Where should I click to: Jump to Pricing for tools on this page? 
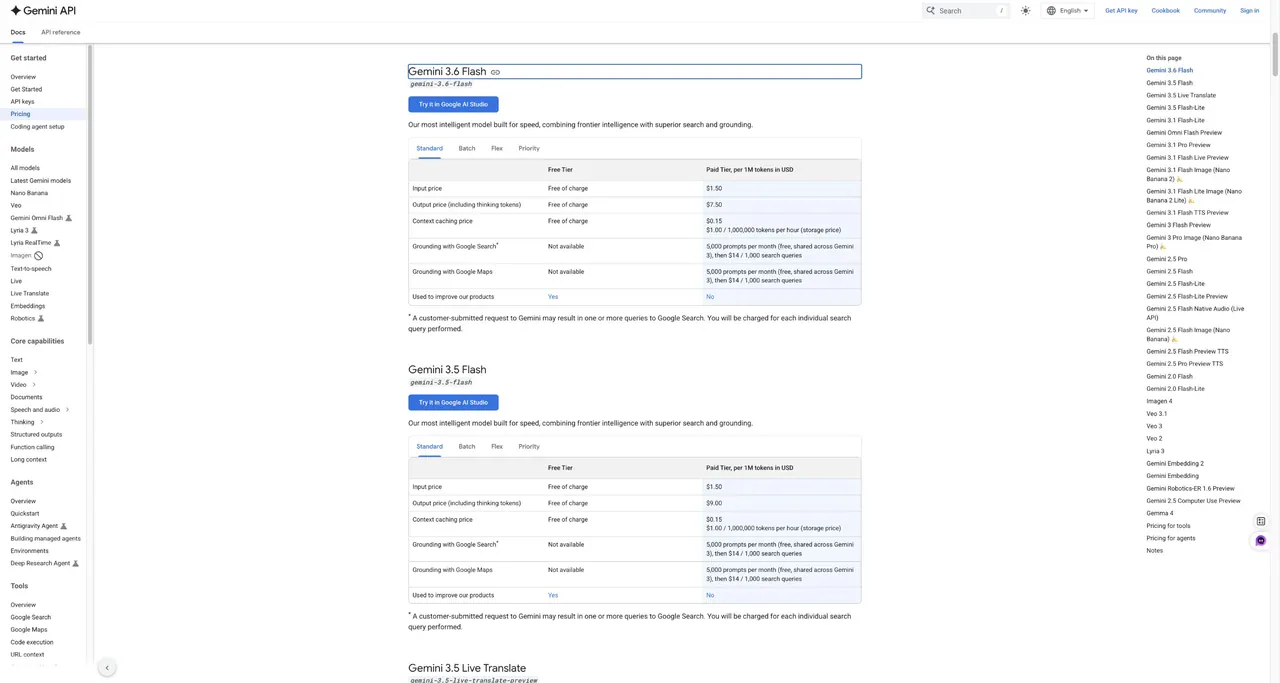point(1168,526)
